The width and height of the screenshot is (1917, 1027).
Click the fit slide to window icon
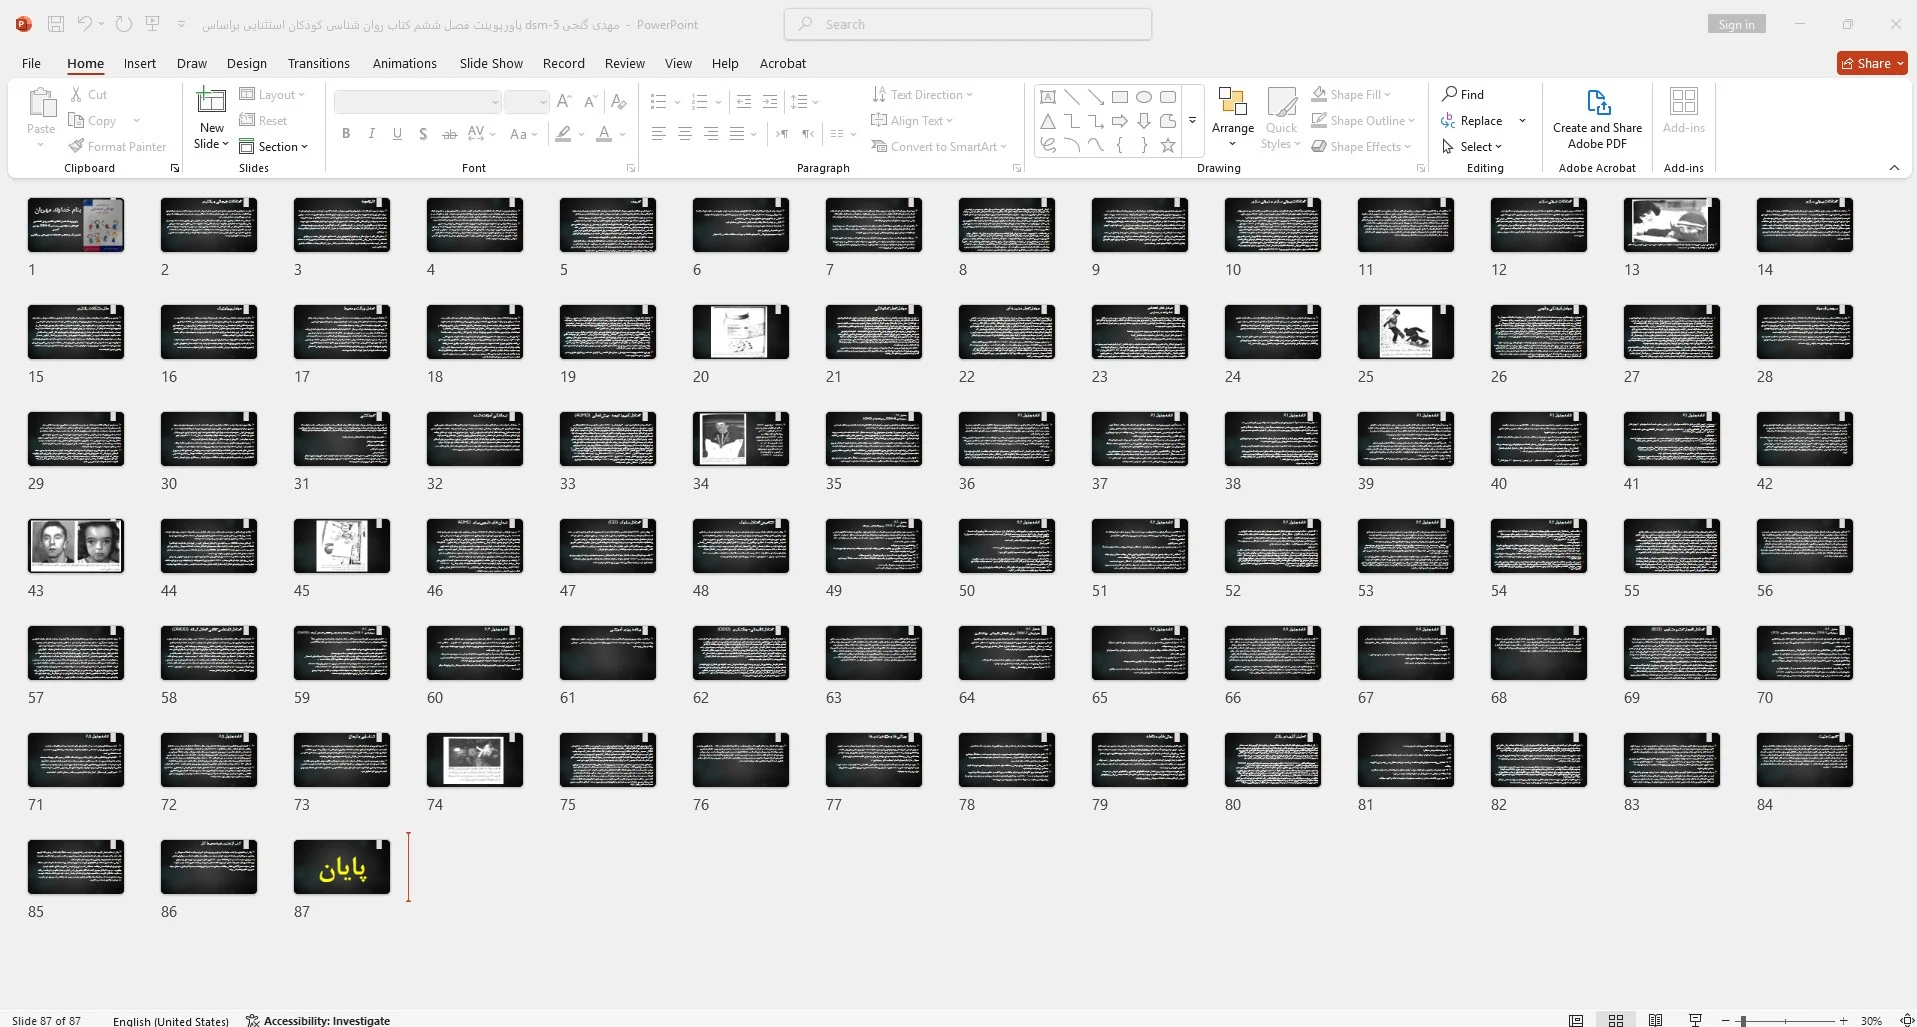[1906, 1020]
